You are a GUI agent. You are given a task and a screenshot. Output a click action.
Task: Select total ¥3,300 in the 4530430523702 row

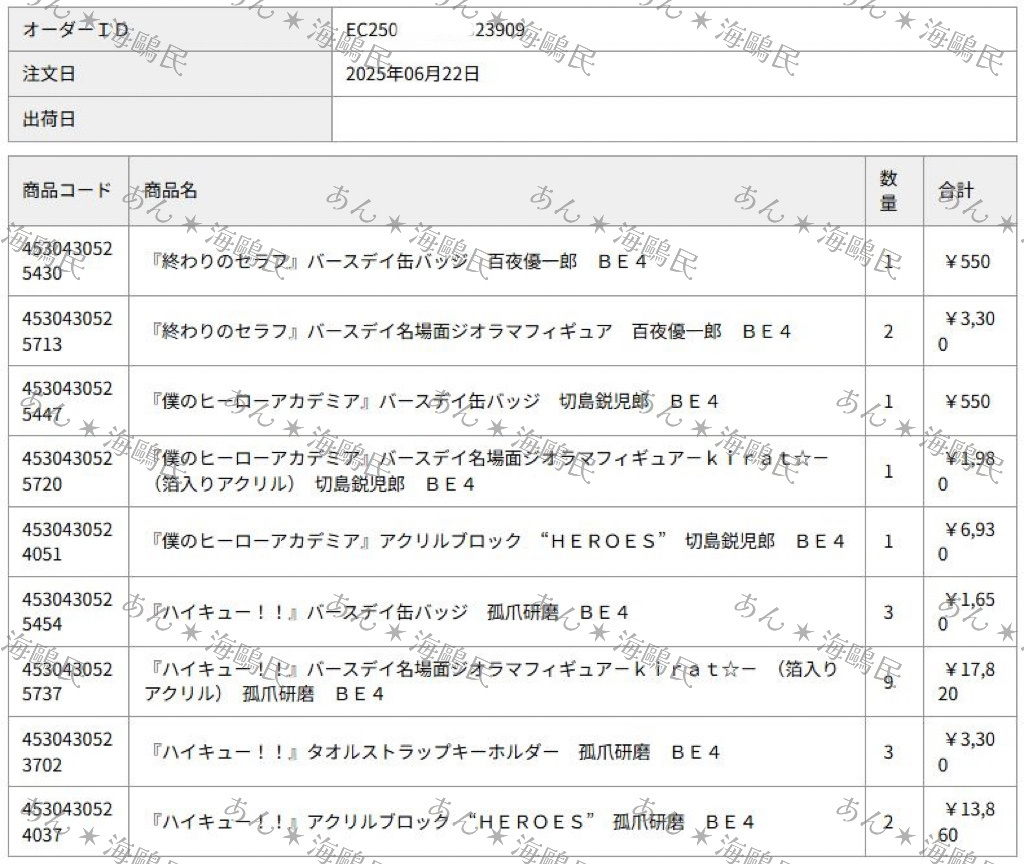[x=967, y=752]
